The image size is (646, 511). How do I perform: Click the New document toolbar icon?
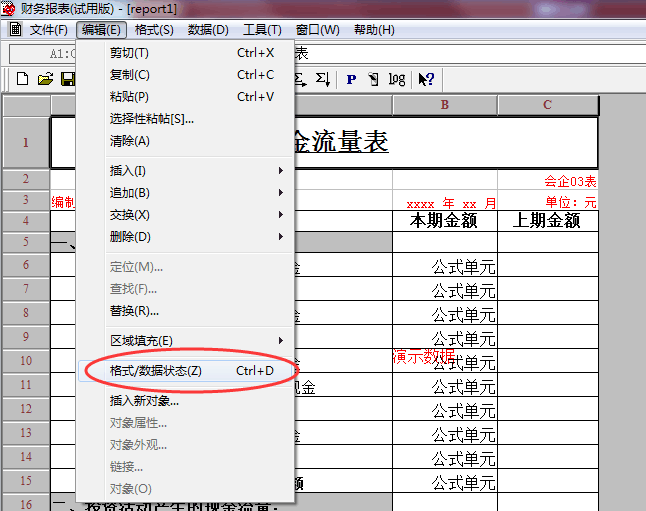(22, 79)
